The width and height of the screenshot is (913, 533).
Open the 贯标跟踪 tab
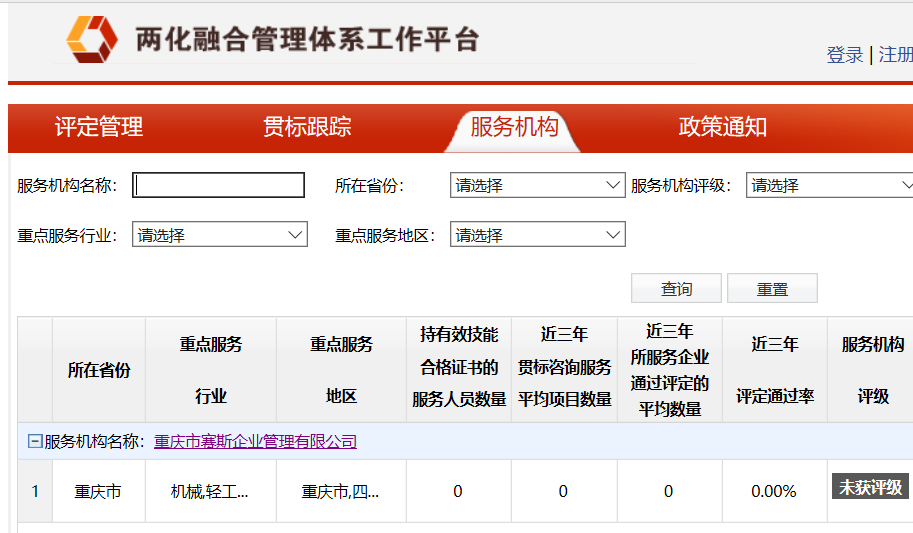307,127
